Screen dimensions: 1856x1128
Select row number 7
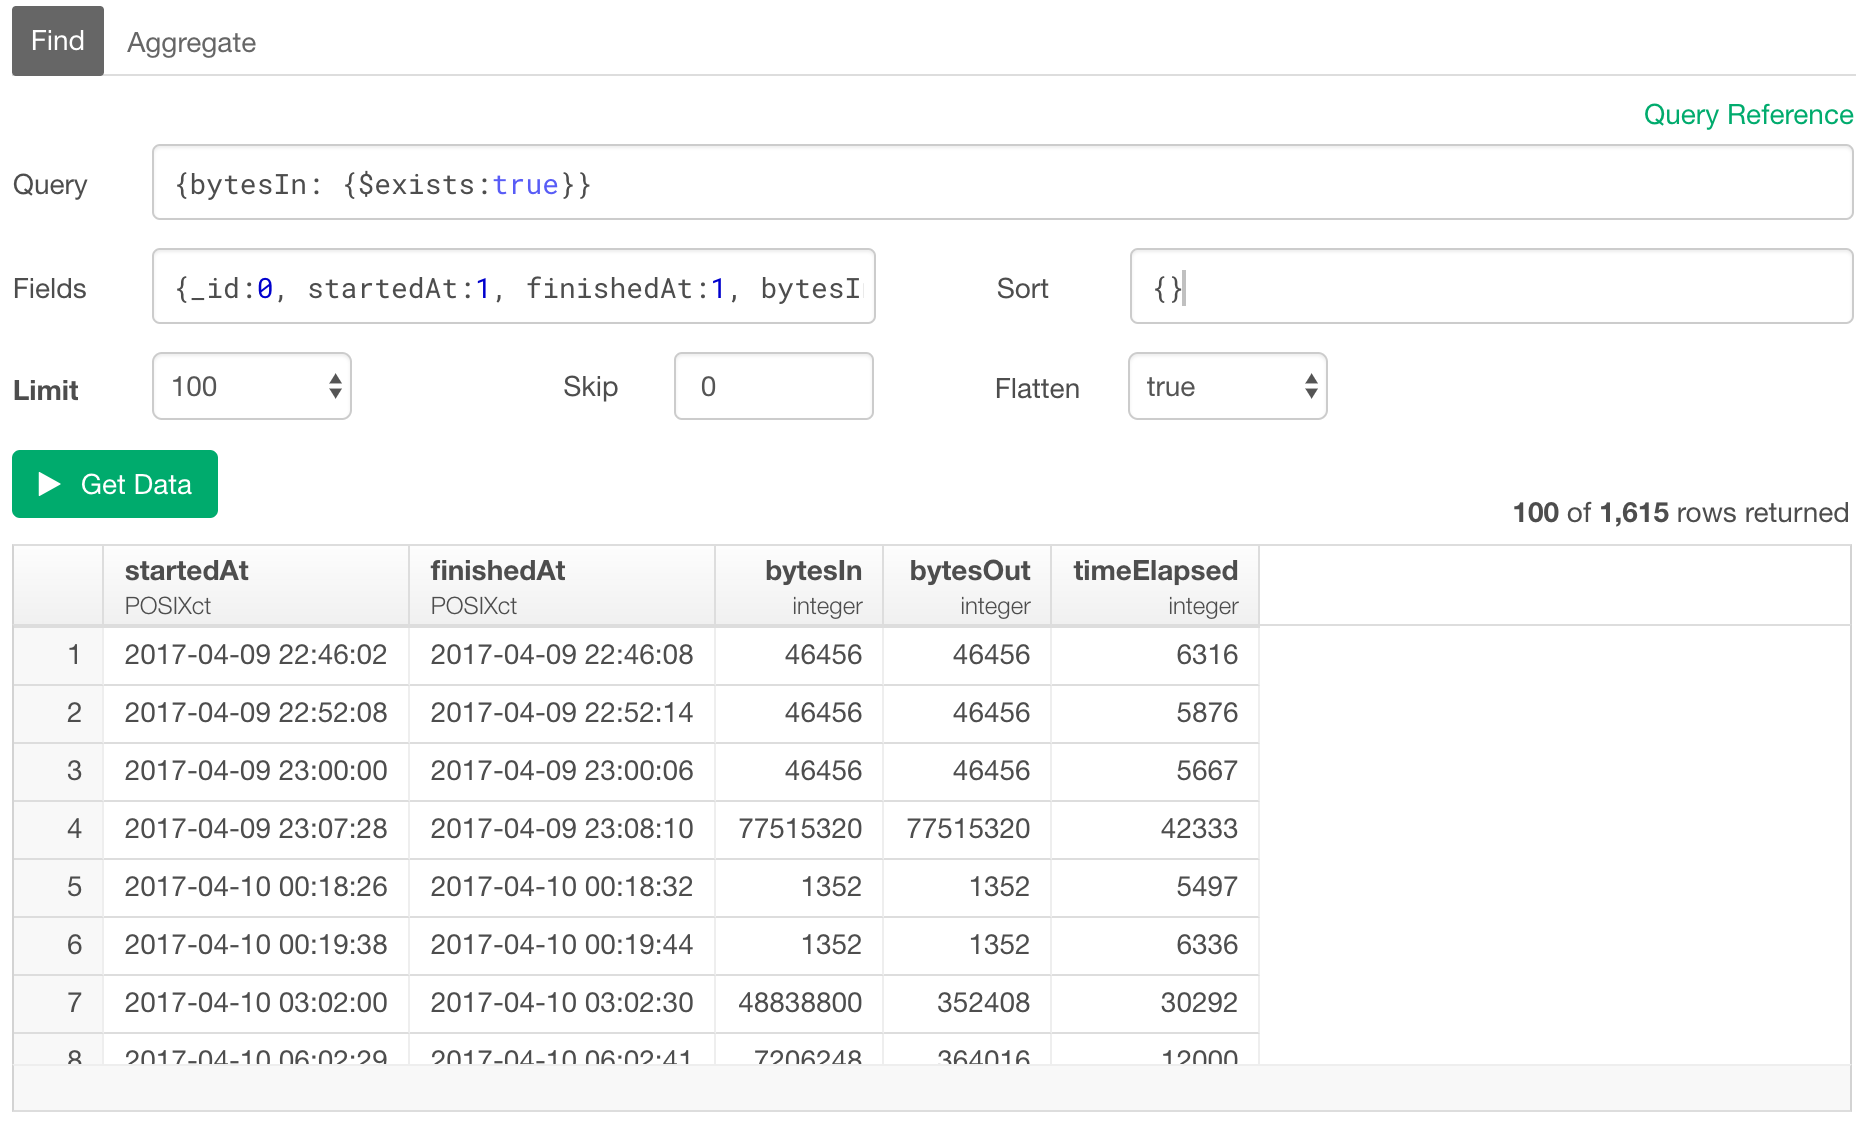(59, 1003)
